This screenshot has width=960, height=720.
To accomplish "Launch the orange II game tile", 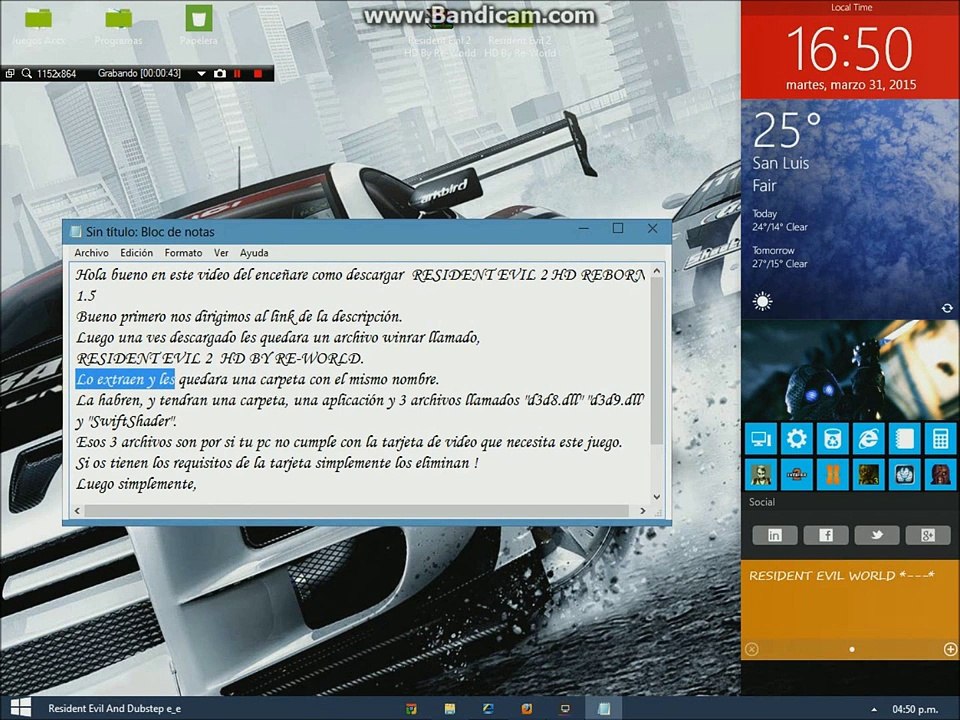I will pyautogui.click(x=833, y=474).
